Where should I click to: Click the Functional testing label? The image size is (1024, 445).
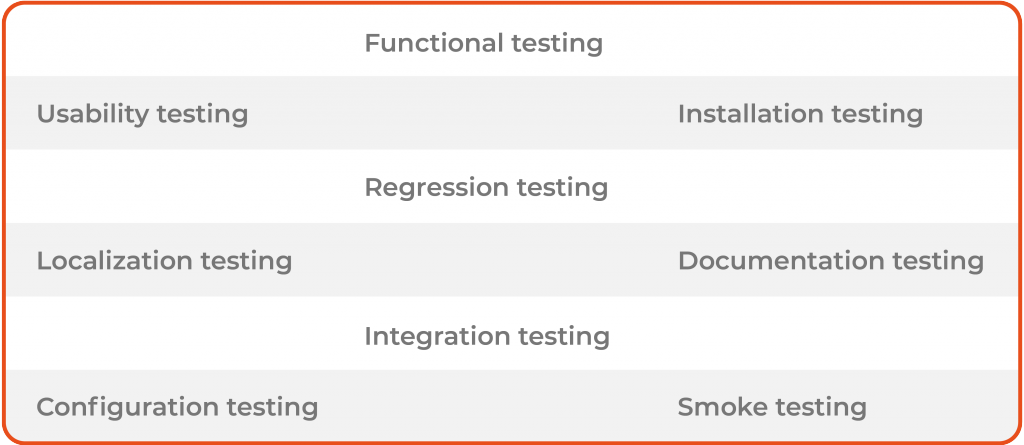coord(483,44)
